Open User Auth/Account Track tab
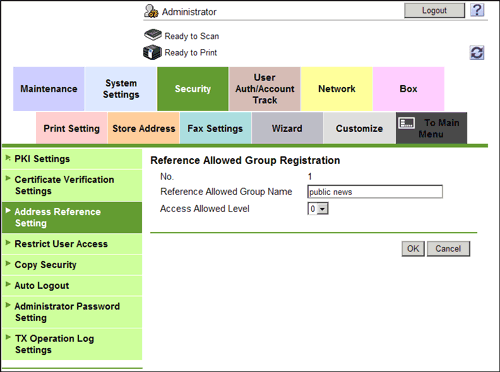The width and height of the screenshot is (500, 372). 265,89
